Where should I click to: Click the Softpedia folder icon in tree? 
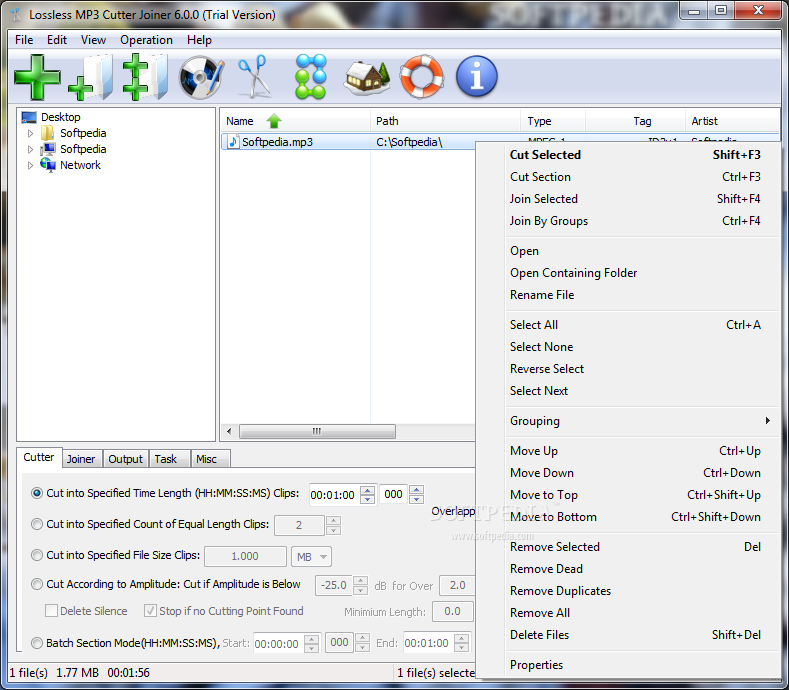coord(48,133)
